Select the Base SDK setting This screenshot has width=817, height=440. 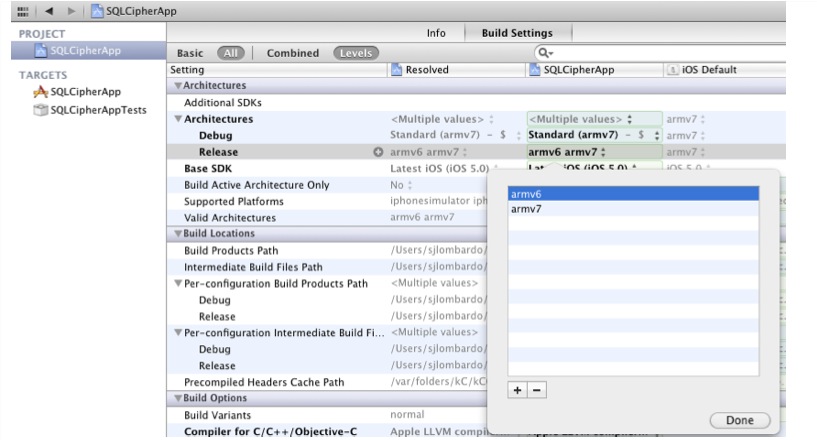[208, 168]
